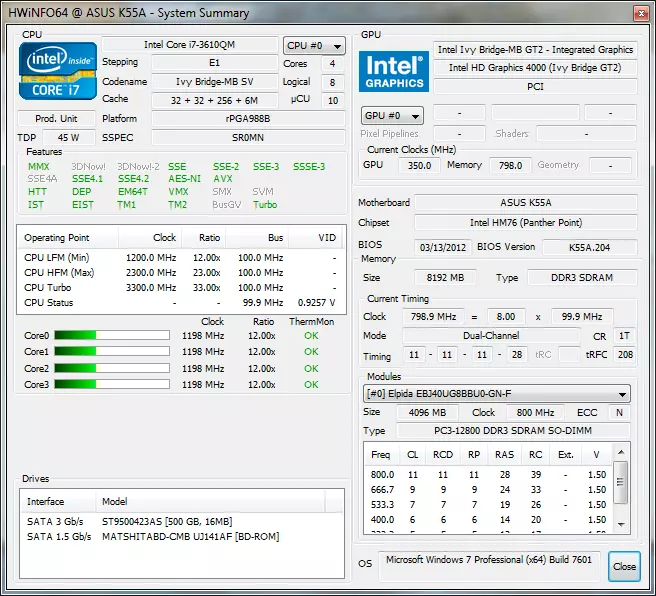Screen dimensions: 656x596
Task: Click the 798.9 MHz memory clock value
Action: (433, 317)
